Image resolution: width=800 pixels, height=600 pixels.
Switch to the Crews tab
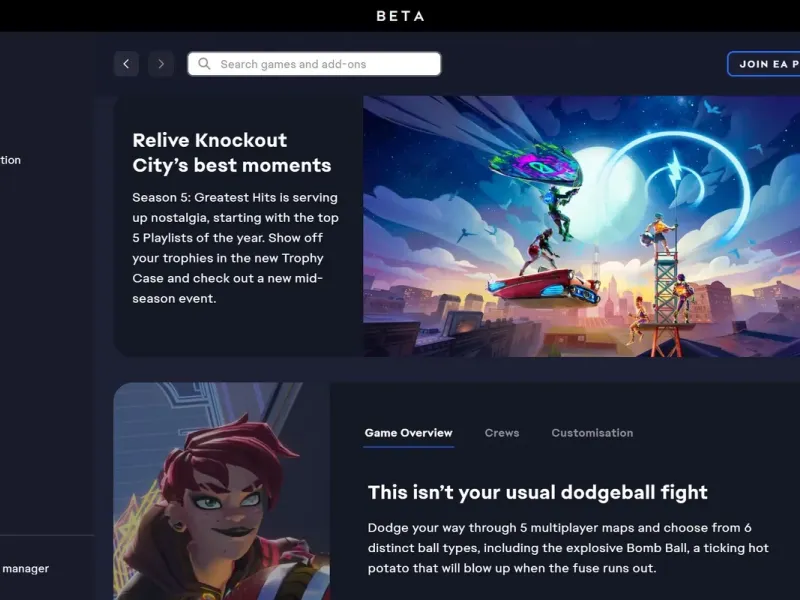pyautogui.click(x=502, y=433)
